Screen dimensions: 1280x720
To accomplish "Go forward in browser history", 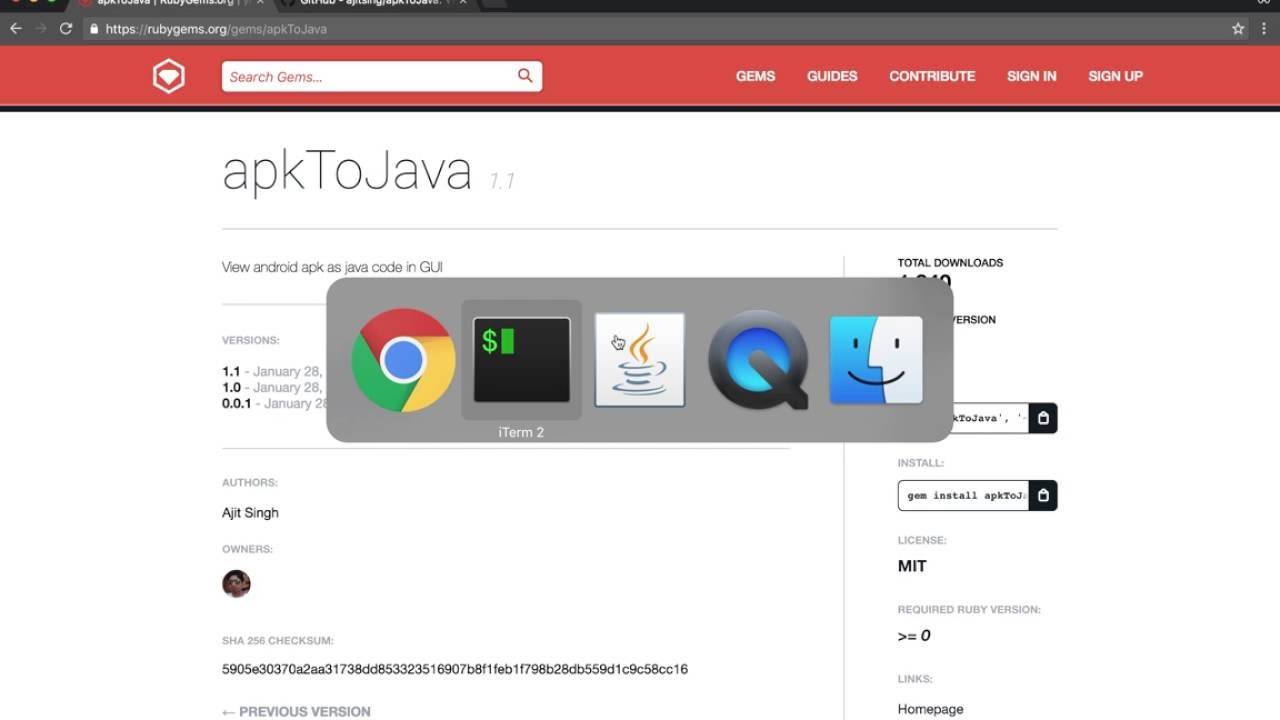I will 41,29.
